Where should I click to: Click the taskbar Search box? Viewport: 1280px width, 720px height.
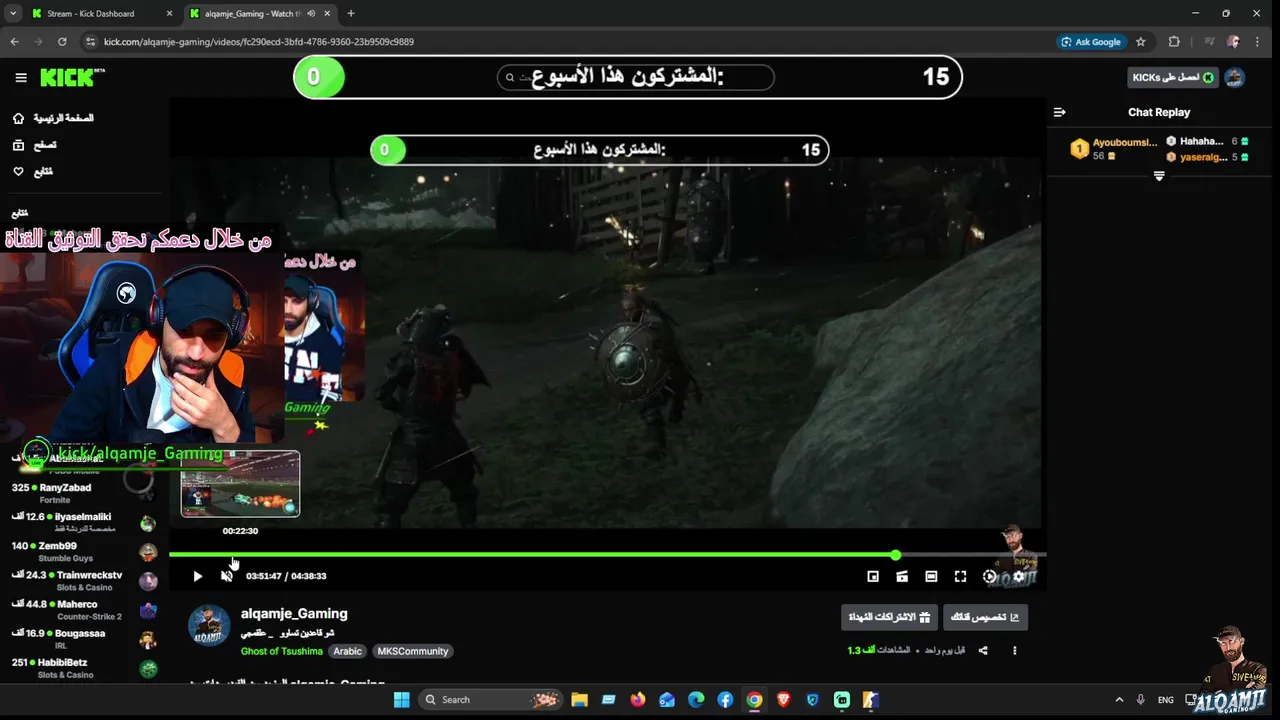coord(490,700)
